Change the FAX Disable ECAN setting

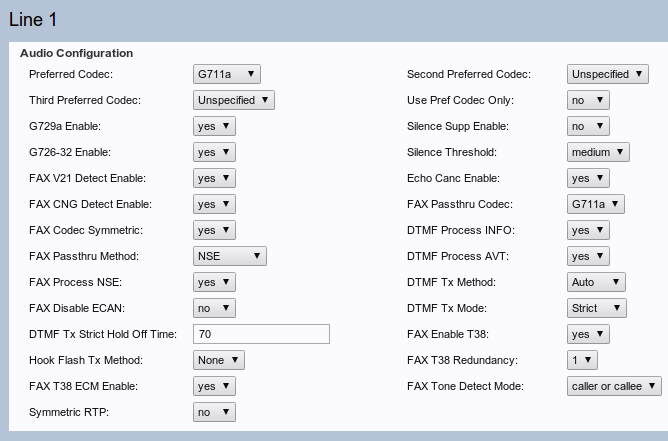pos(214,308)
